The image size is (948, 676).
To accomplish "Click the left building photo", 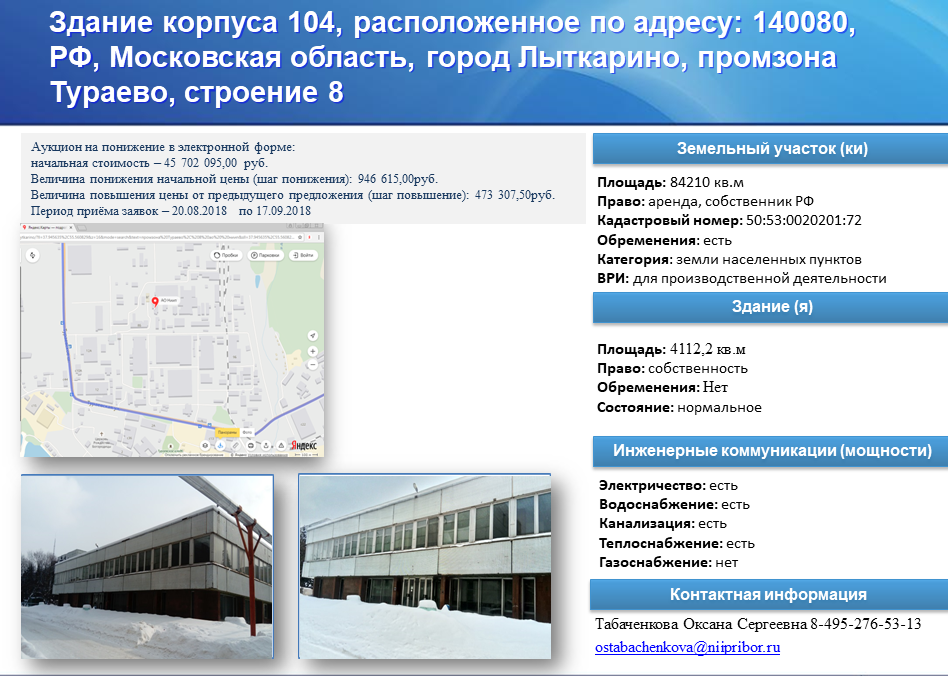I will pyautogui.click(x=147, y=566).
